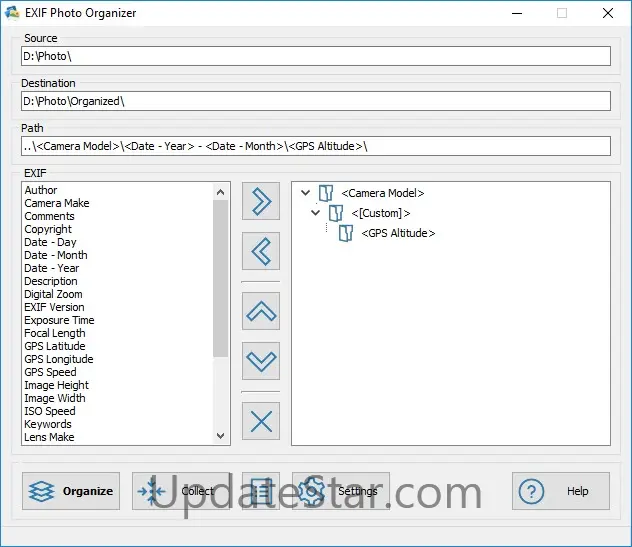Move selected tag down with down chevron
Image resolution: width=632 pixels, height=547 pixels.
261,360
